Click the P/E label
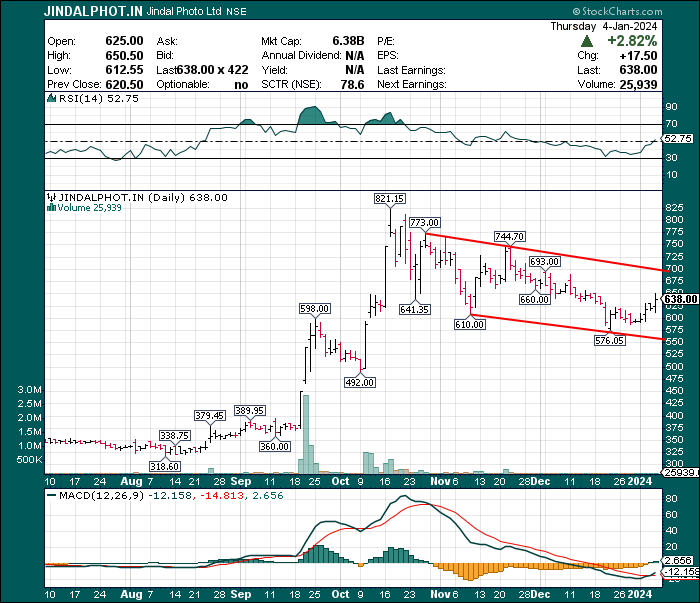Screen dimensions: 700x603 386,42
